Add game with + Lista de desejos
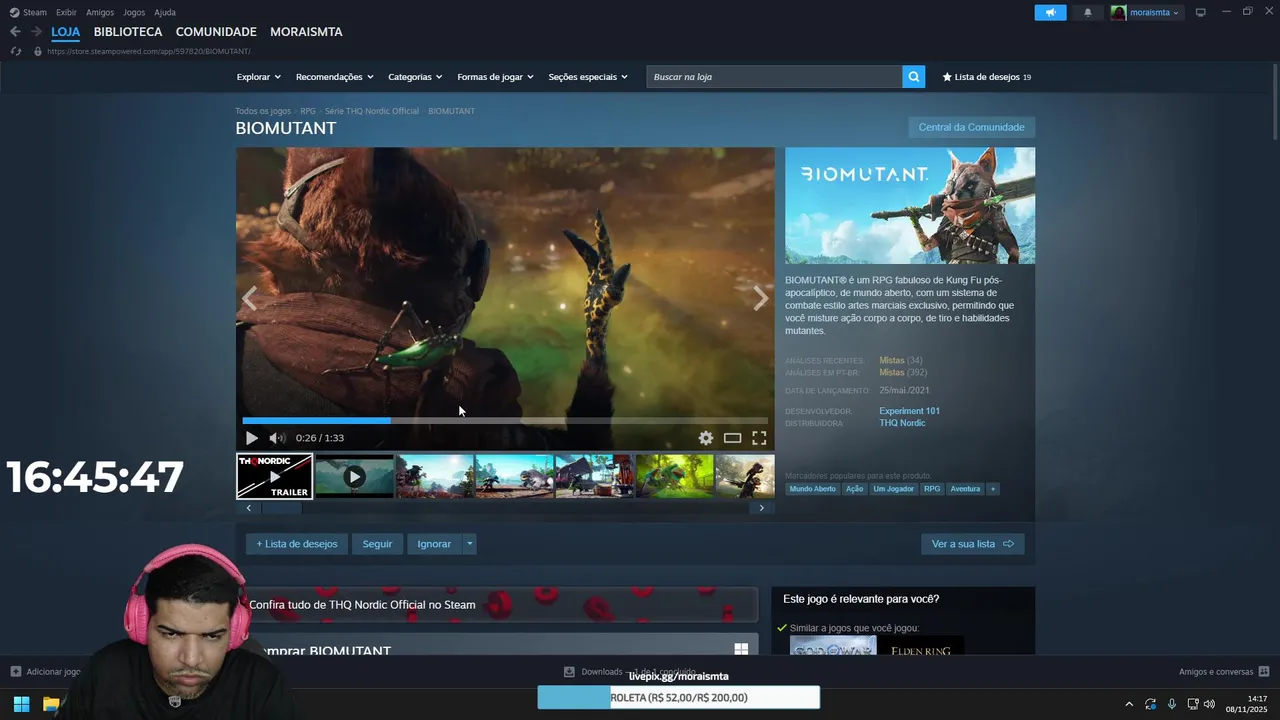The height and width of the screenshot is (720, 1280). point(297,544)
